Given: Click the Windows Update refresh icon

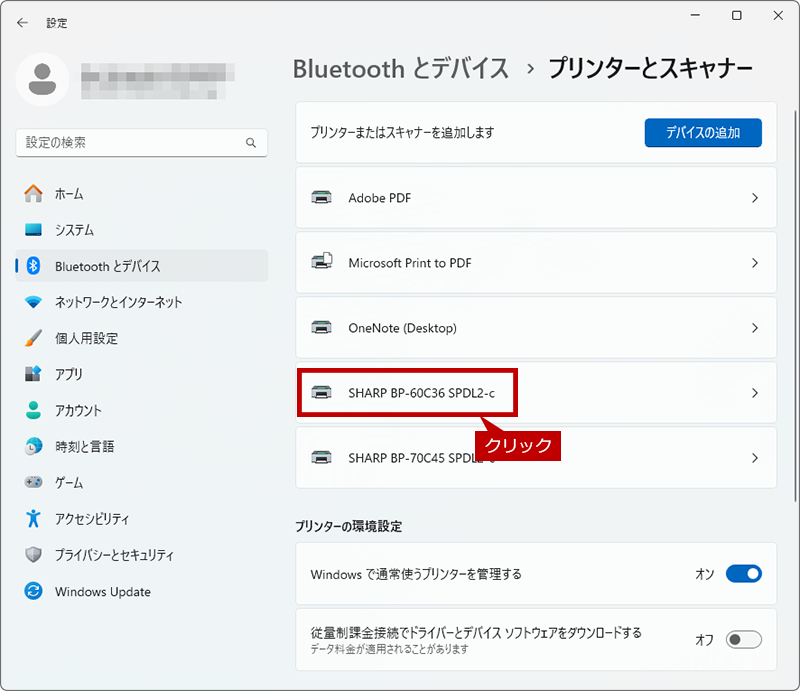Looking at the screenshot, I should tap(34, 591).
